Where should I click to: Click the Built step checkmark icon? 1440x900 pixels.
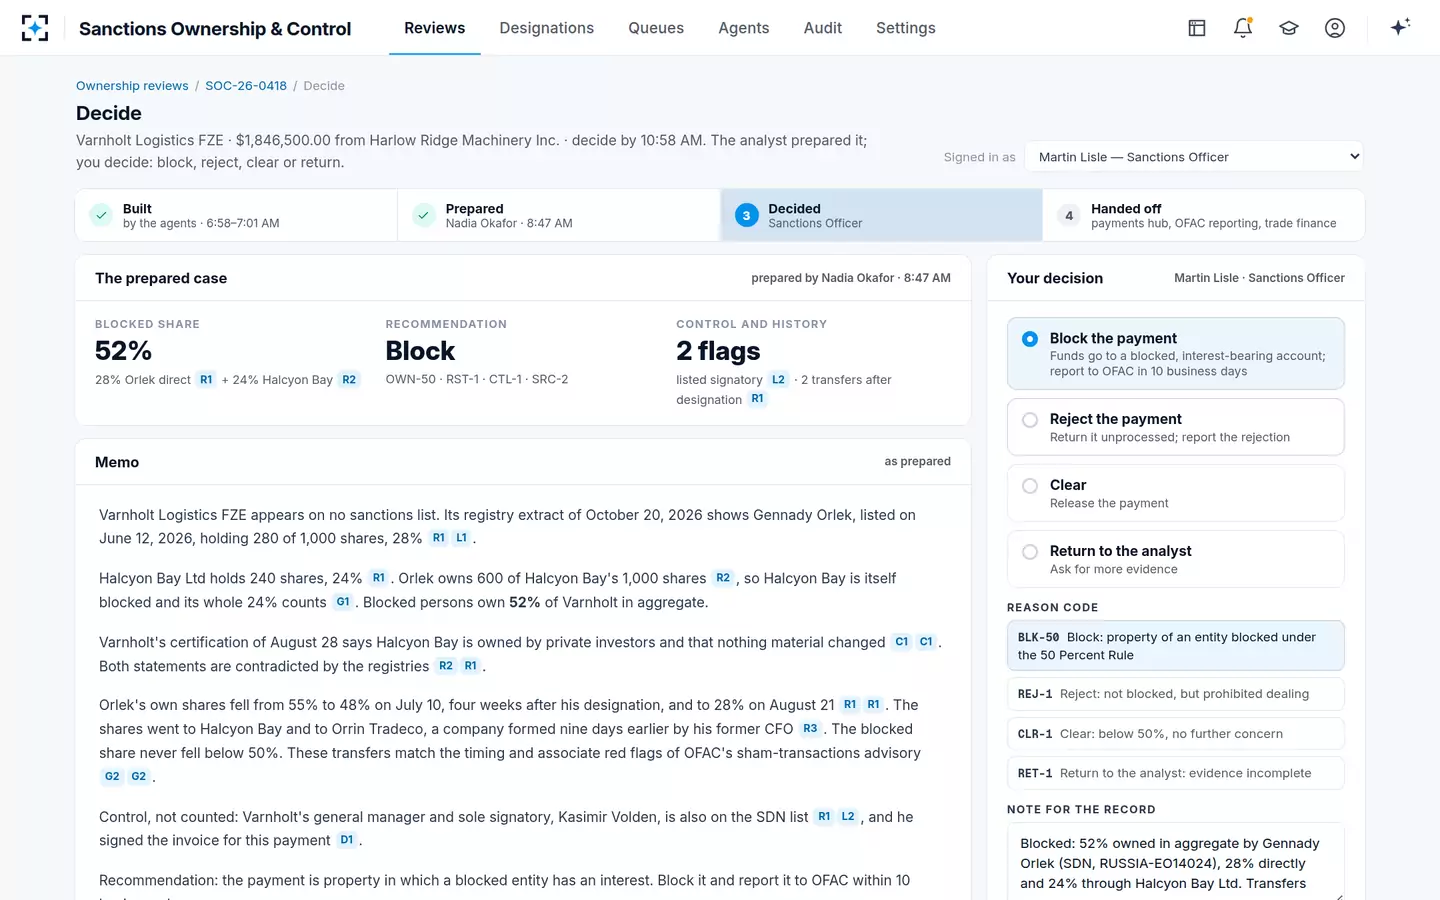[101, 215]
